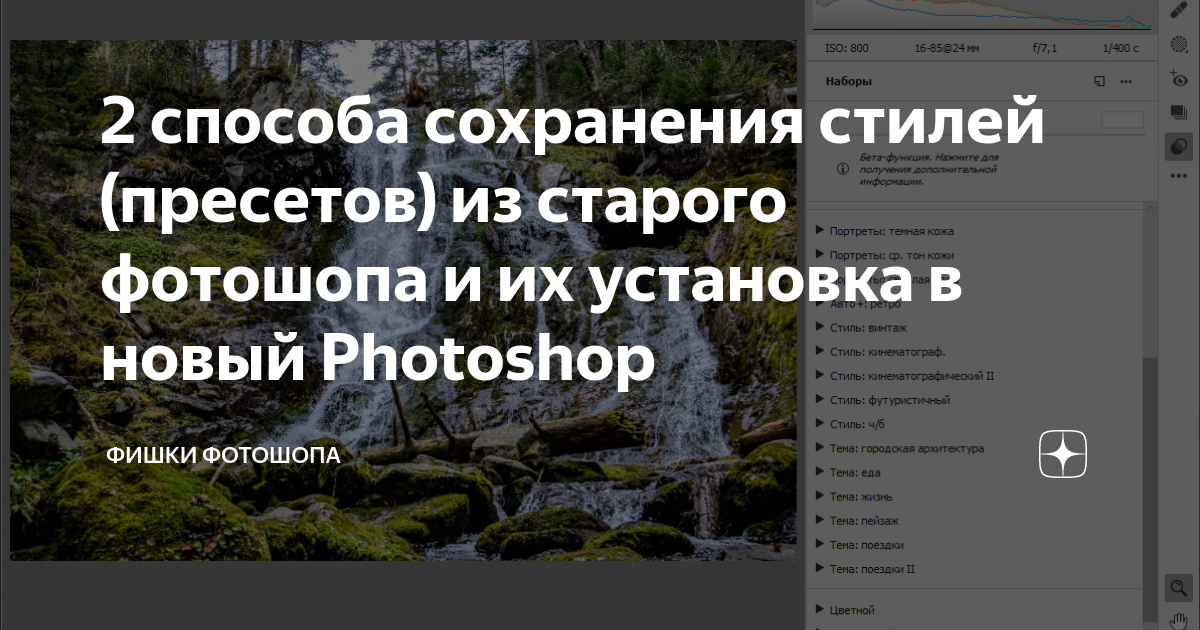Click the preset amount value field

click(1122, 120)
